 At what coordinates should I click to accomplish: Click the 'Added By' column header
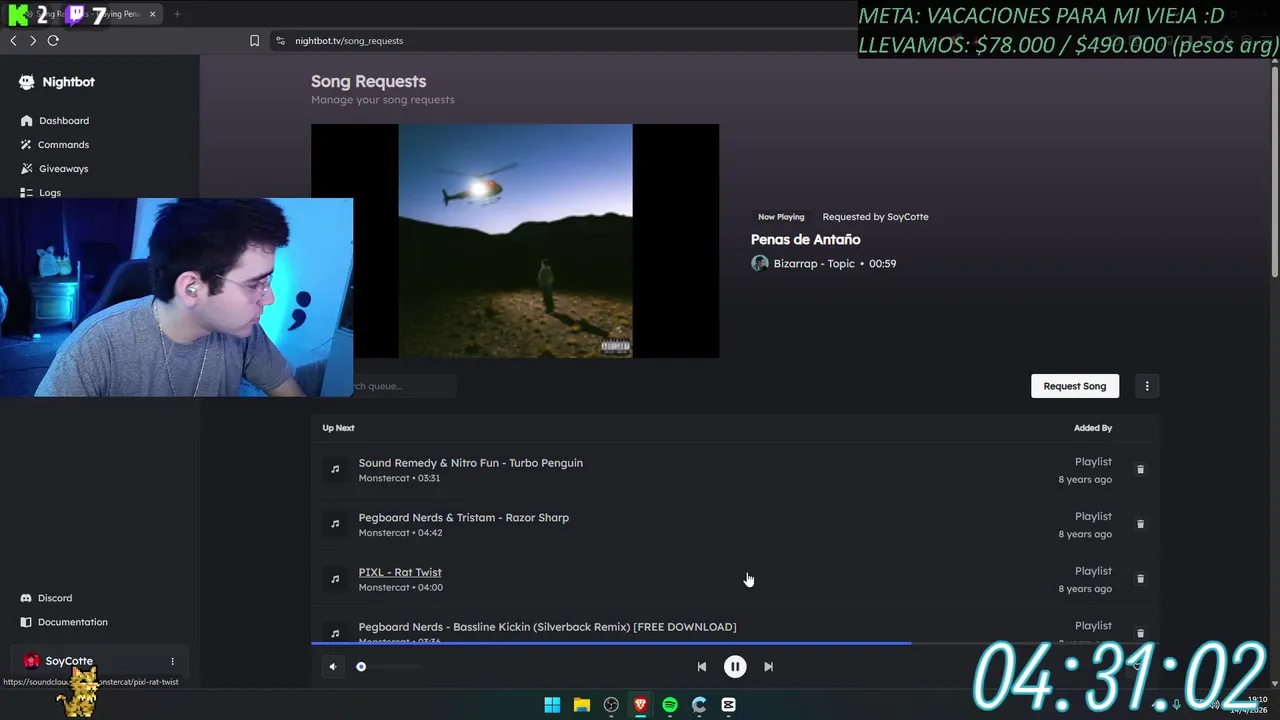click(1093, 428)
